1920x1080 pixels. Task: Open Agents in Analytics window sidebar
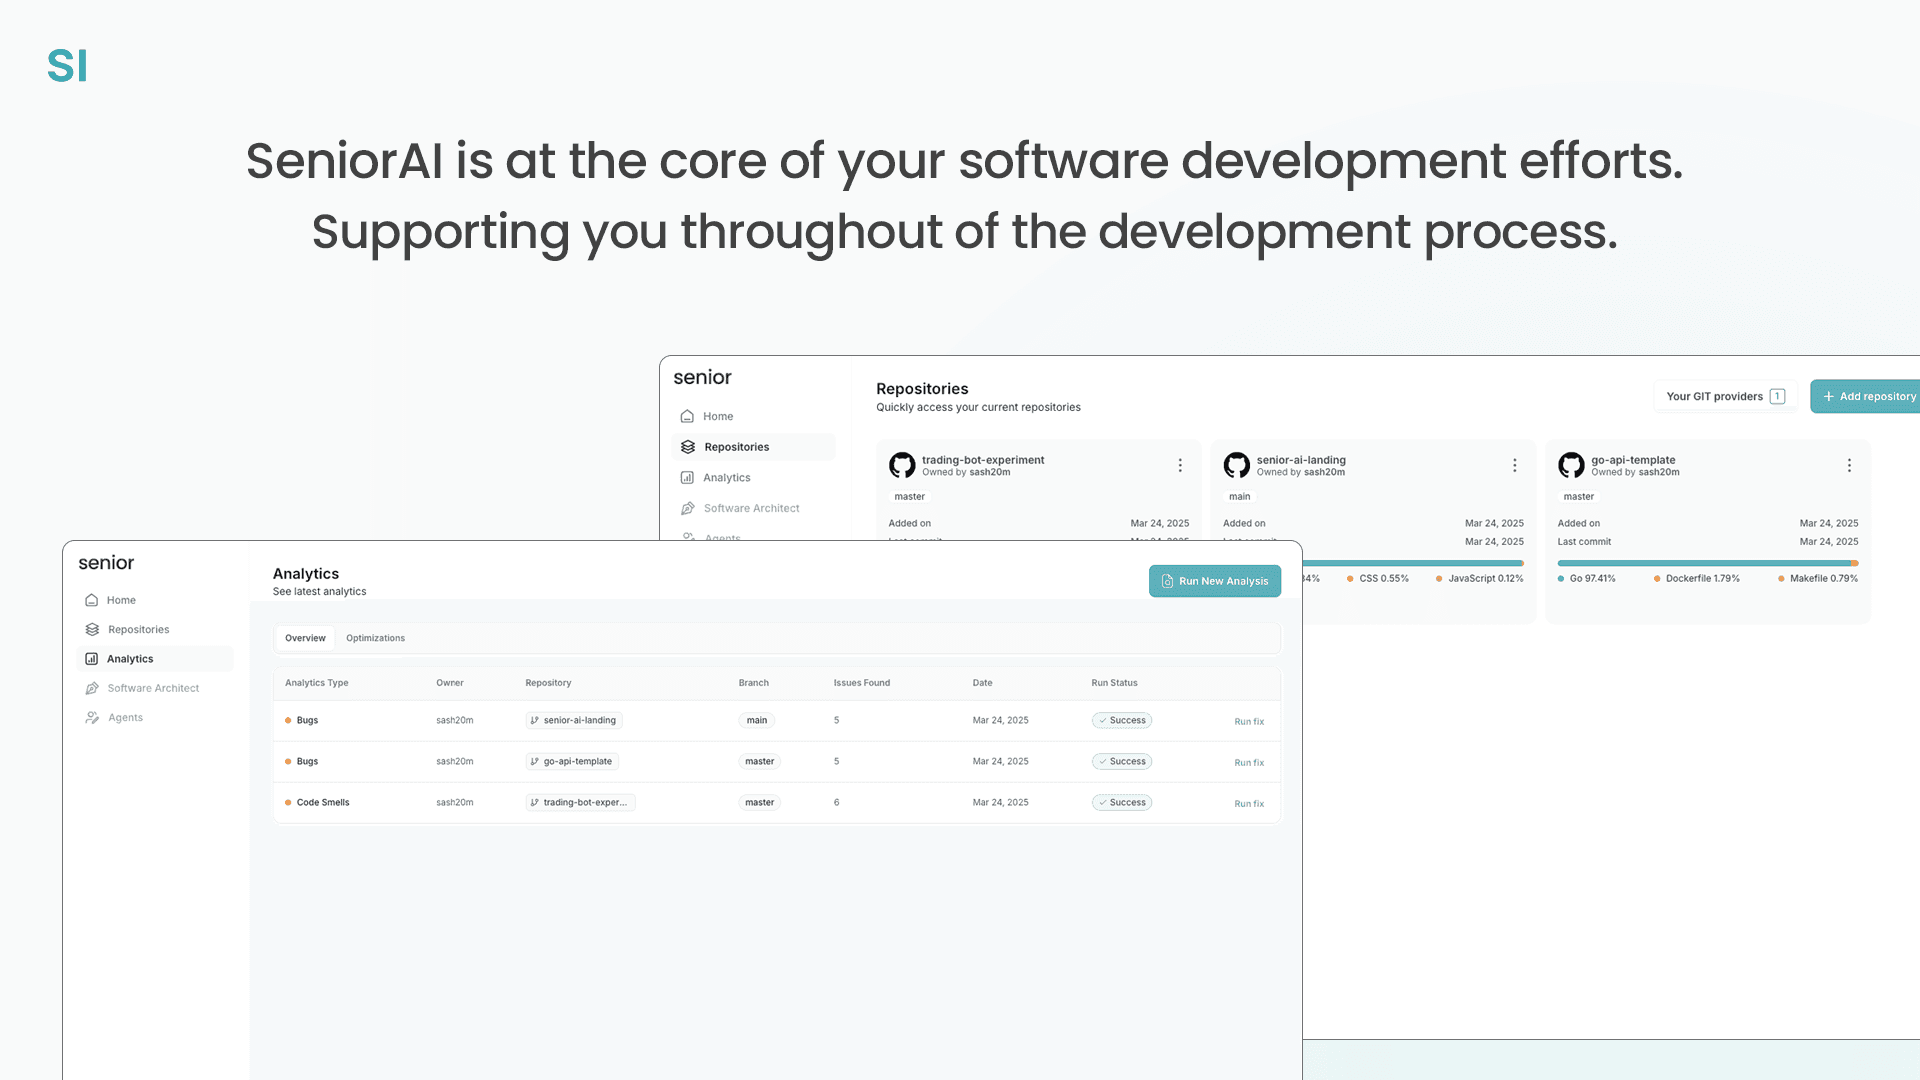[125, 717]
